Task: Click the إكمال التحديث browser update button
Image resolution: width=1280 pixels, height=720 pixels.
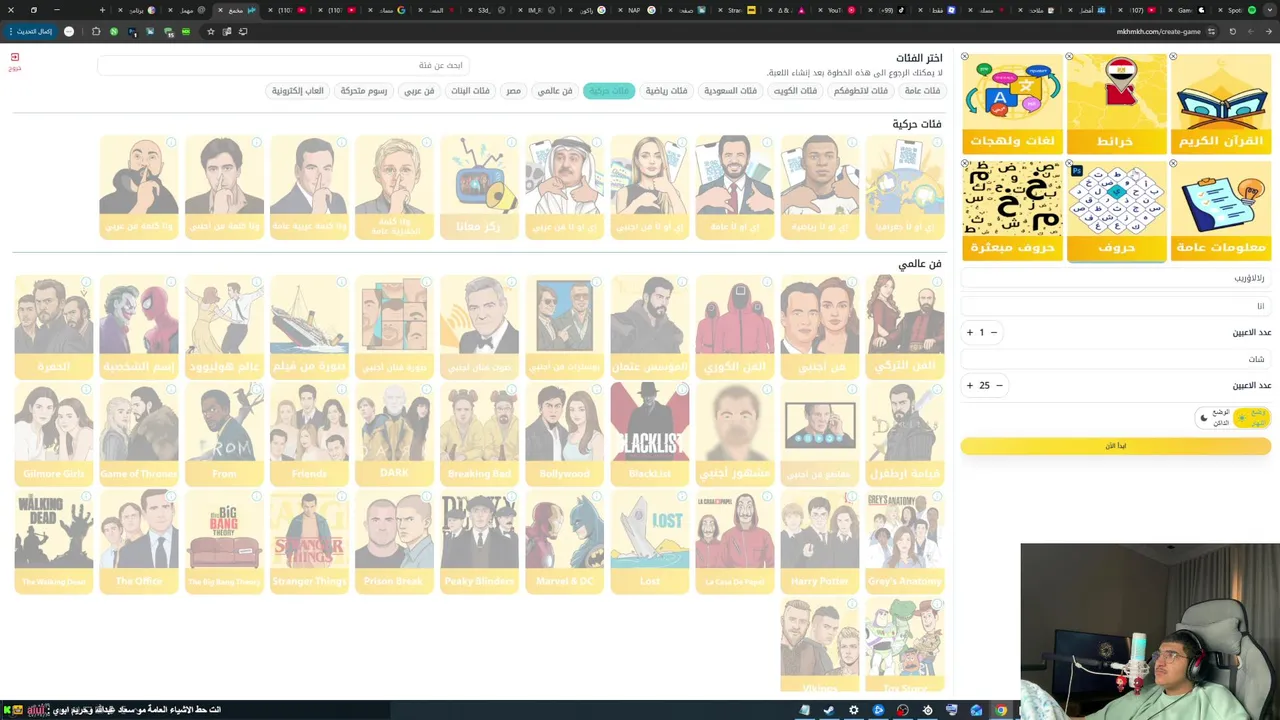Action: [32, 31]
